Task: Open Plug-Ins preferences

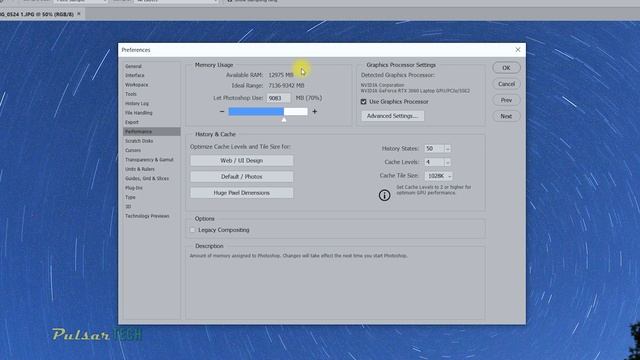Action: (x=134, y=188)
